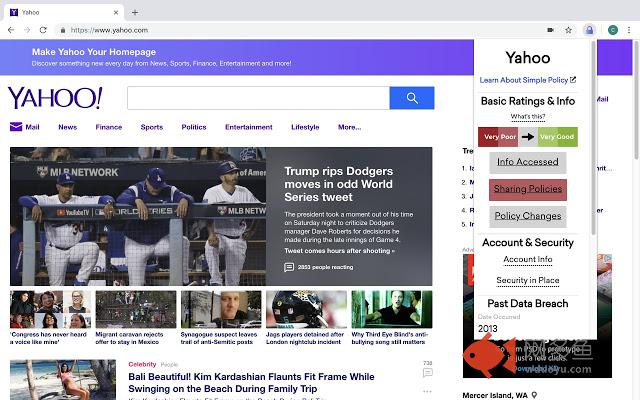The width and height of the screenshot is (640, 400).
Task: Click the What's this? link
Action: point(528,117)
